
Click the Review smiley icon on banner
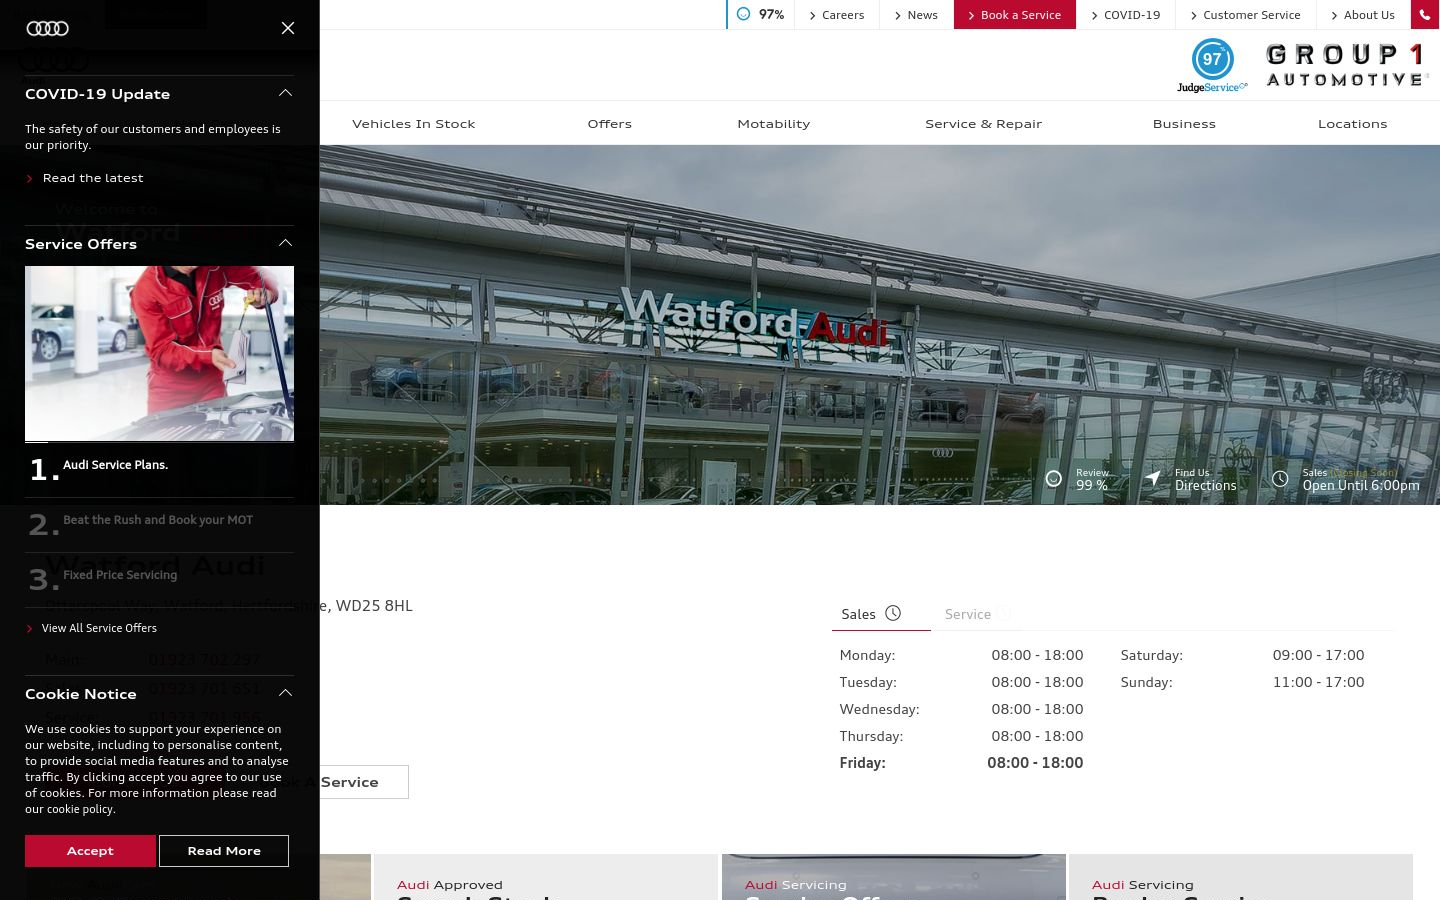pos(1053,479)
